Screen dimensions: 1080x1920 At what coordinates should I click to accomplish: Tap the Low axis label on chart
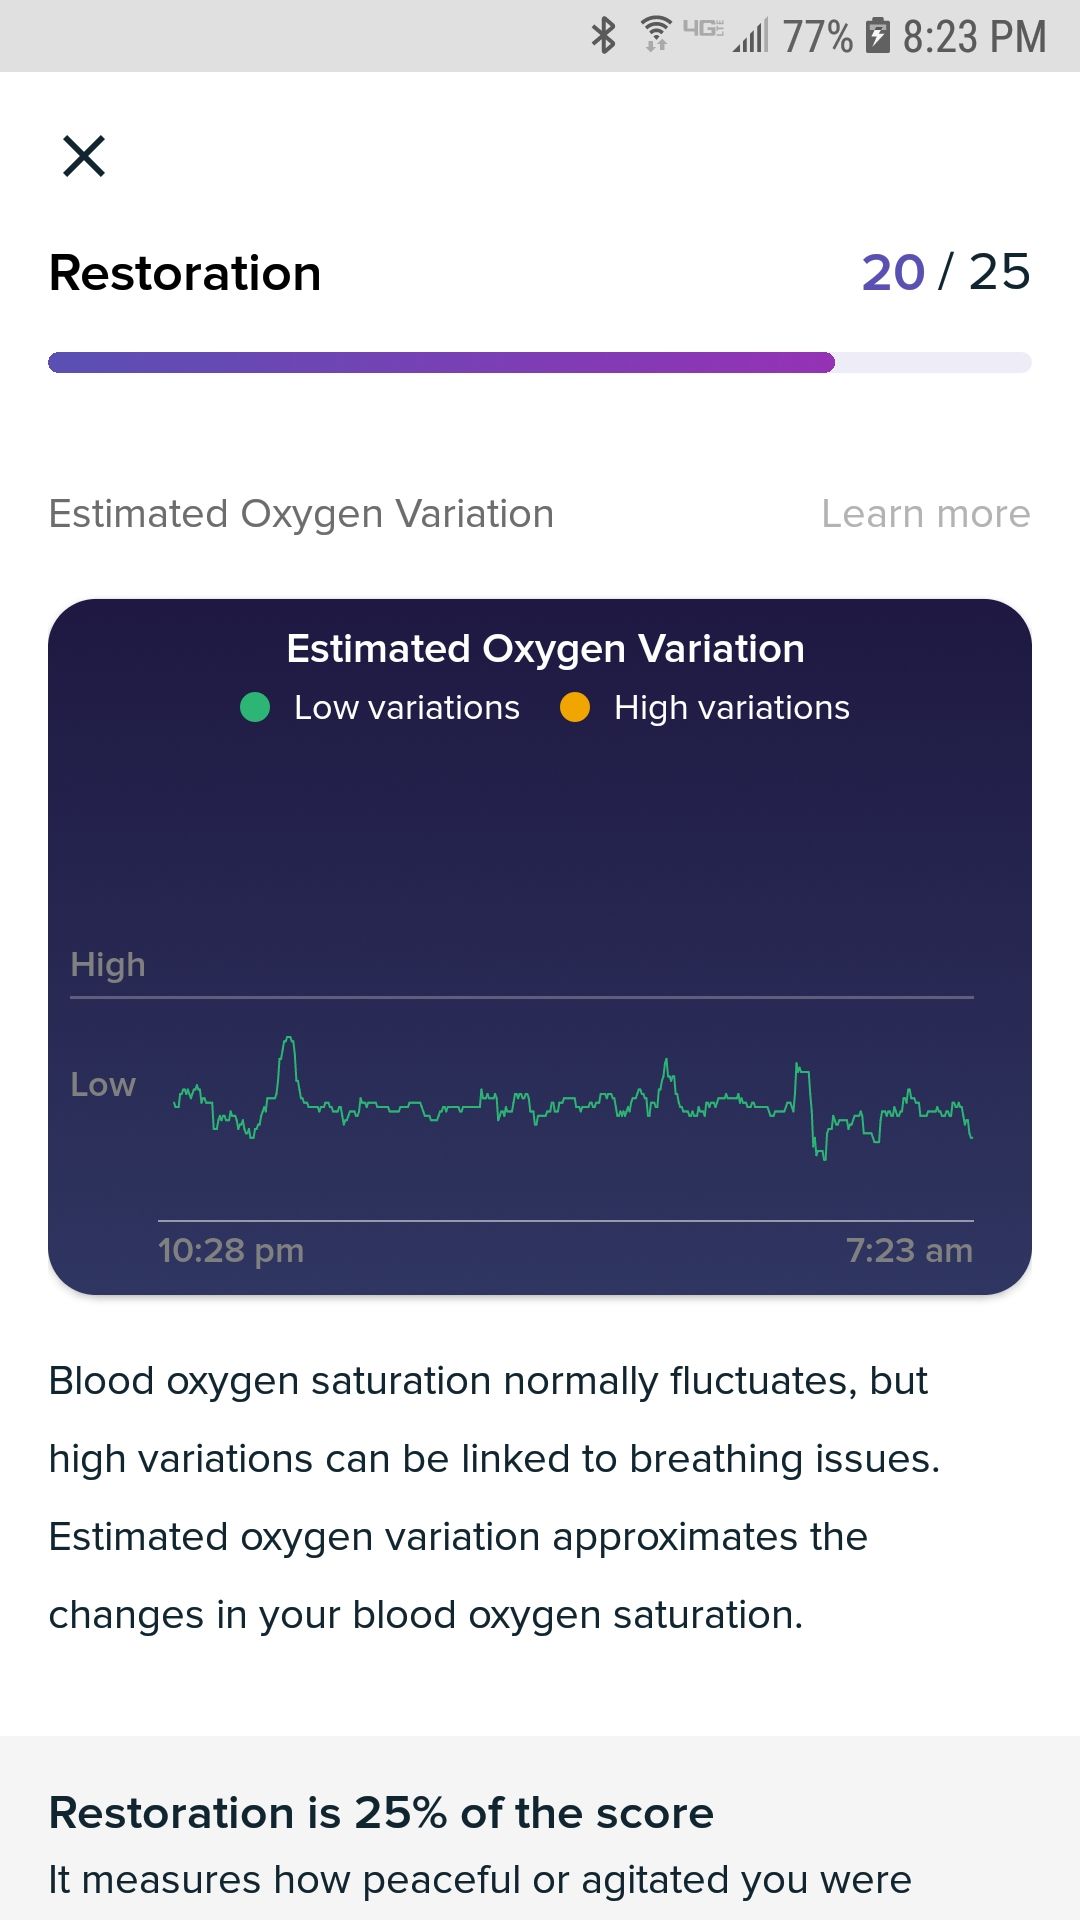103,1085
